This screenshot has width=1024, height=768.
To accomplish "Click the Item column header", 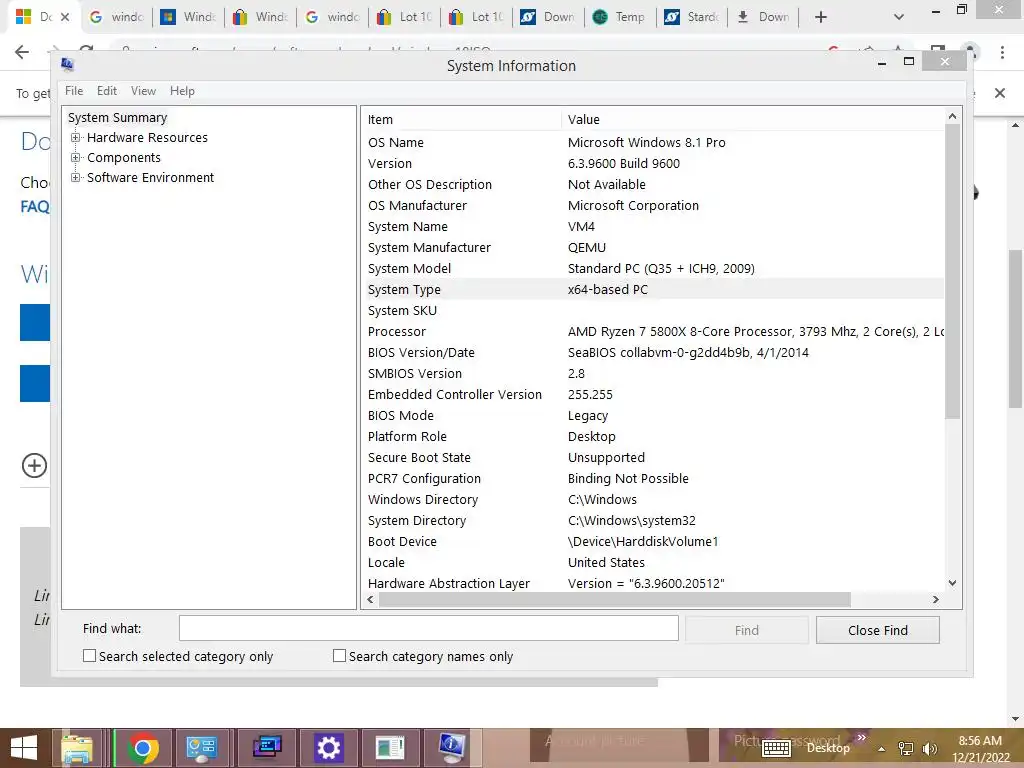I will tap(461, 120).
